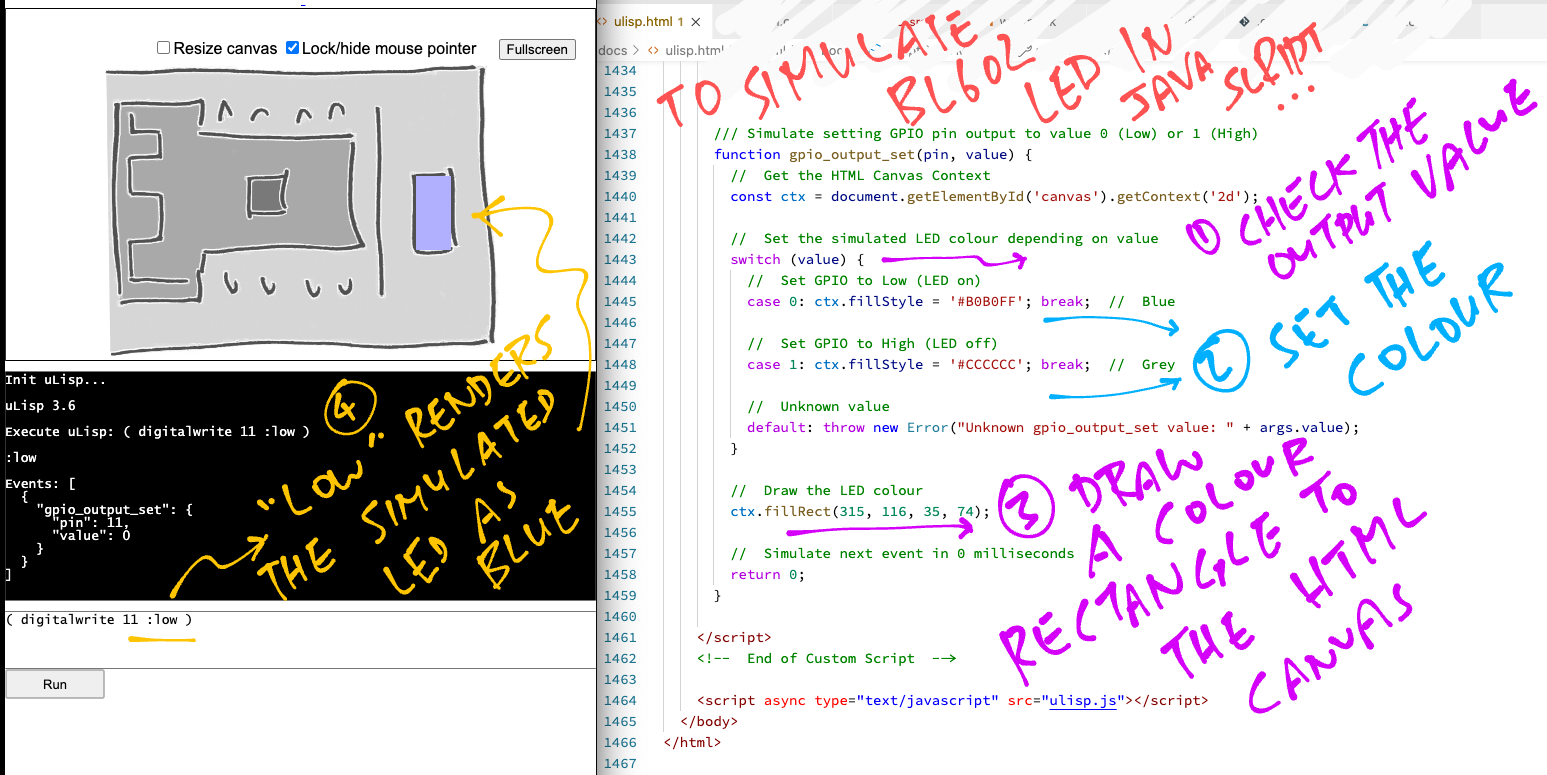The width and height of the screenshot is (1547, 775).
Task: Focus the uLisp command input box
Action: tap(300, 639)
